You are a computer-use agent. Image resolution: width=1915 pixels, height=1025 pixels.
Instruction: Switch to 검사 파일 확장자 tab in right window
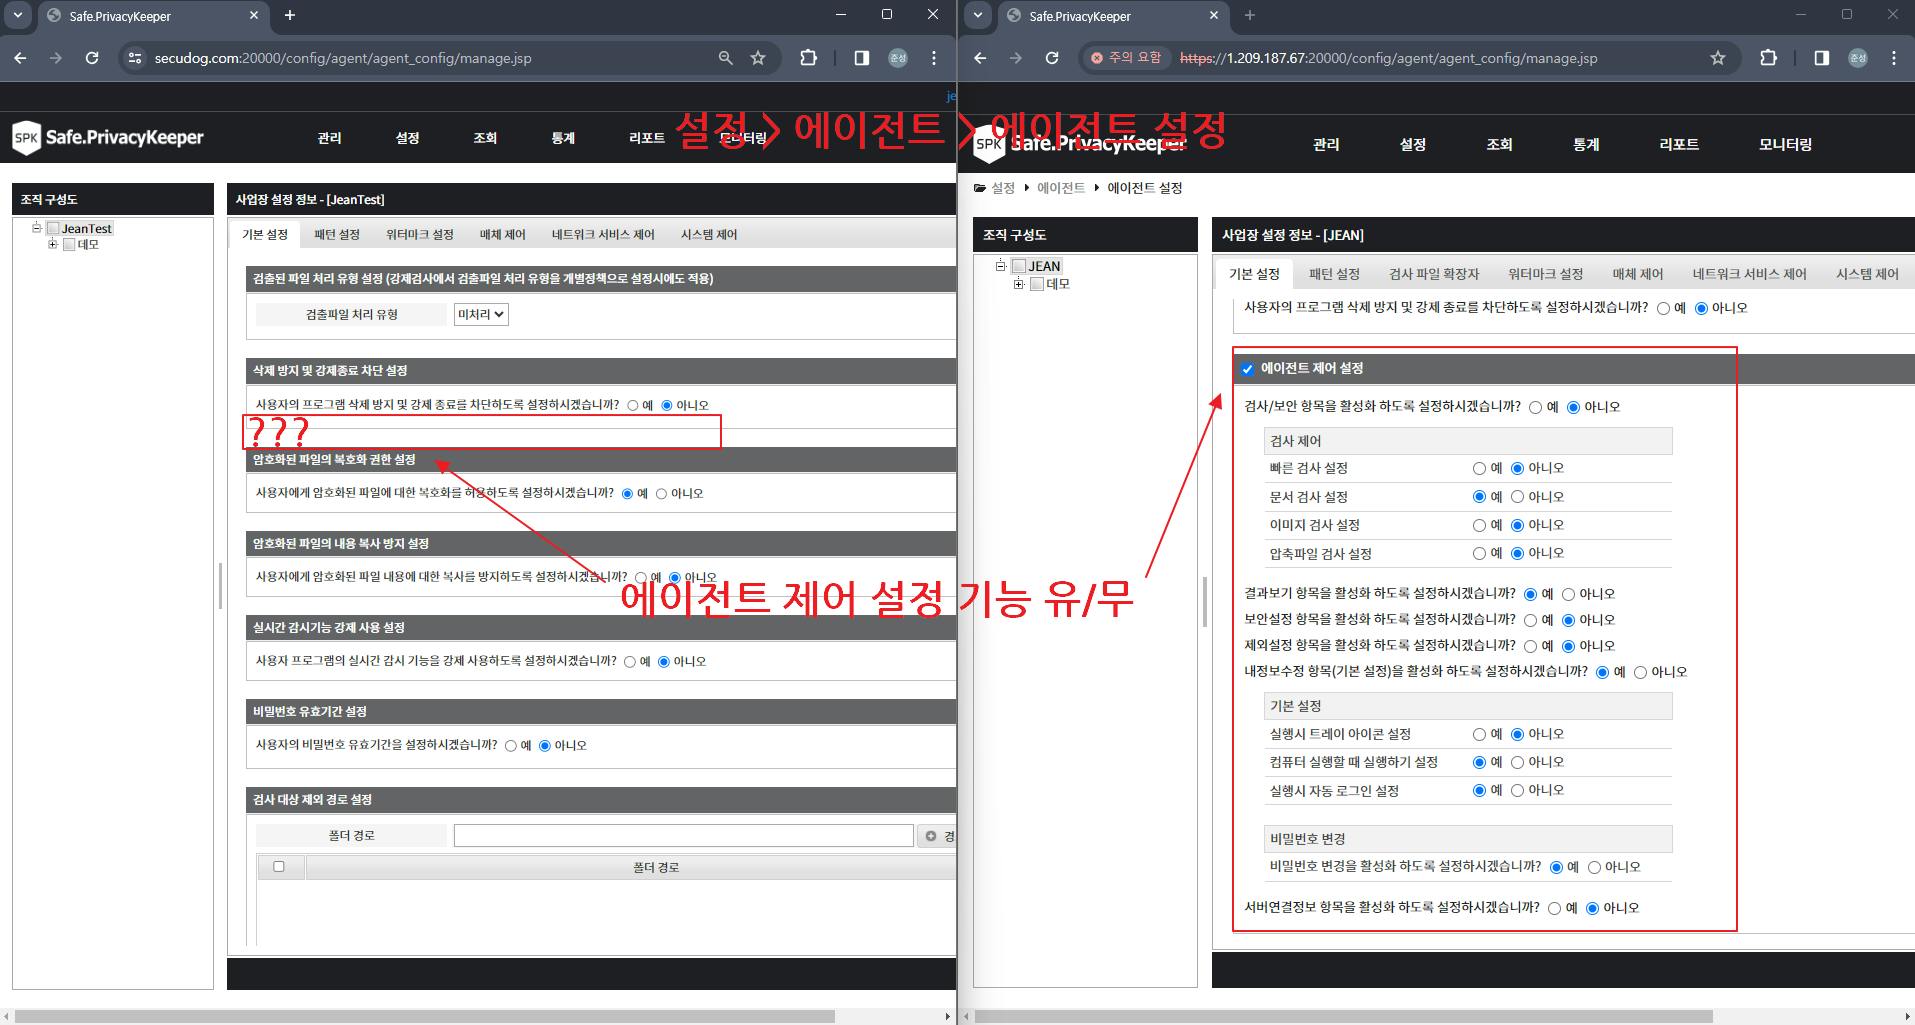[1434, 273]
